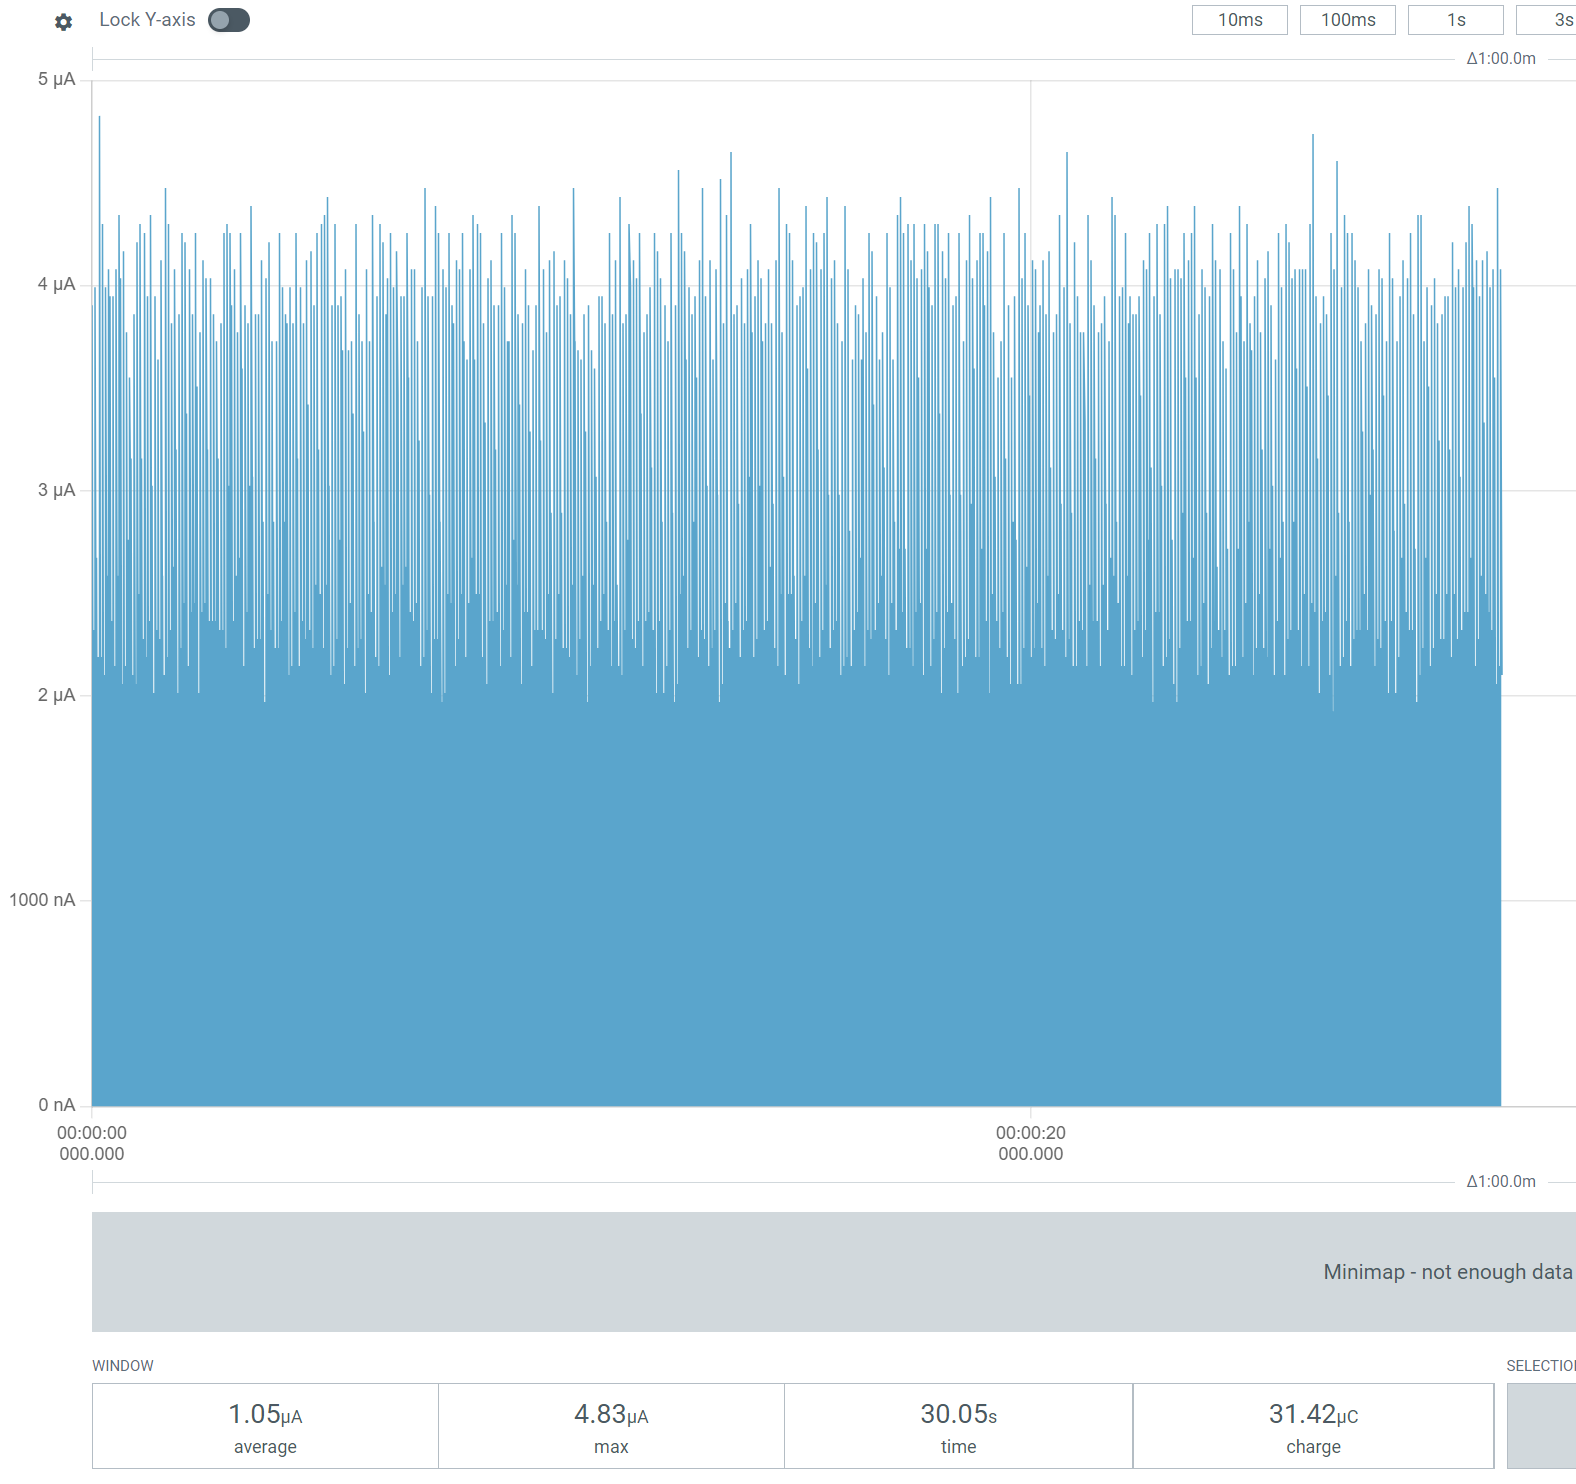
Task: Click the 5 µA Y-axis label
Action: [x=56, y=80]
